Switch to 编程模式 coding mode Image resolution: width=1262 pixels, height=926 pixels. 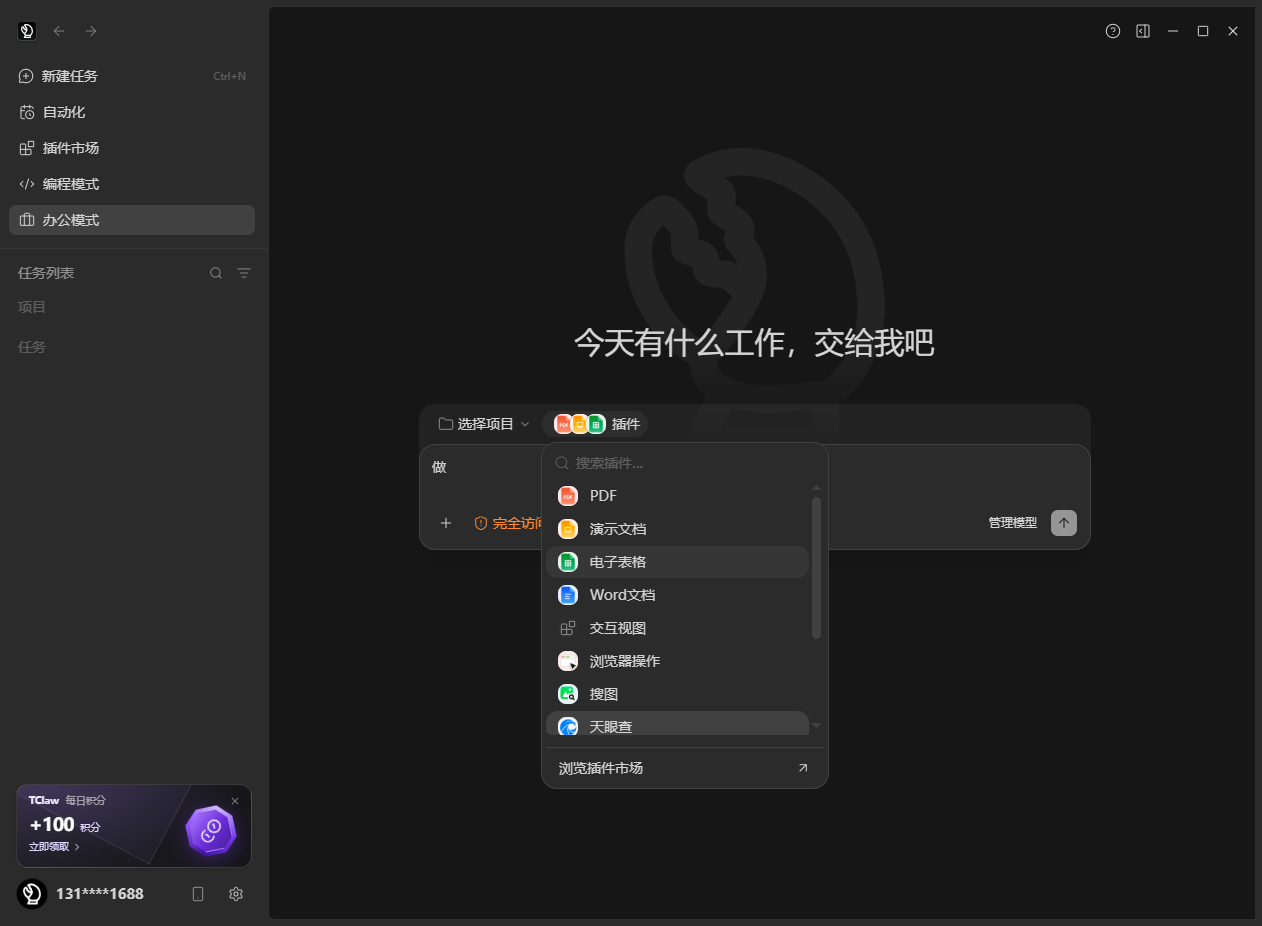pyautogui.click(x=132, y=184)
